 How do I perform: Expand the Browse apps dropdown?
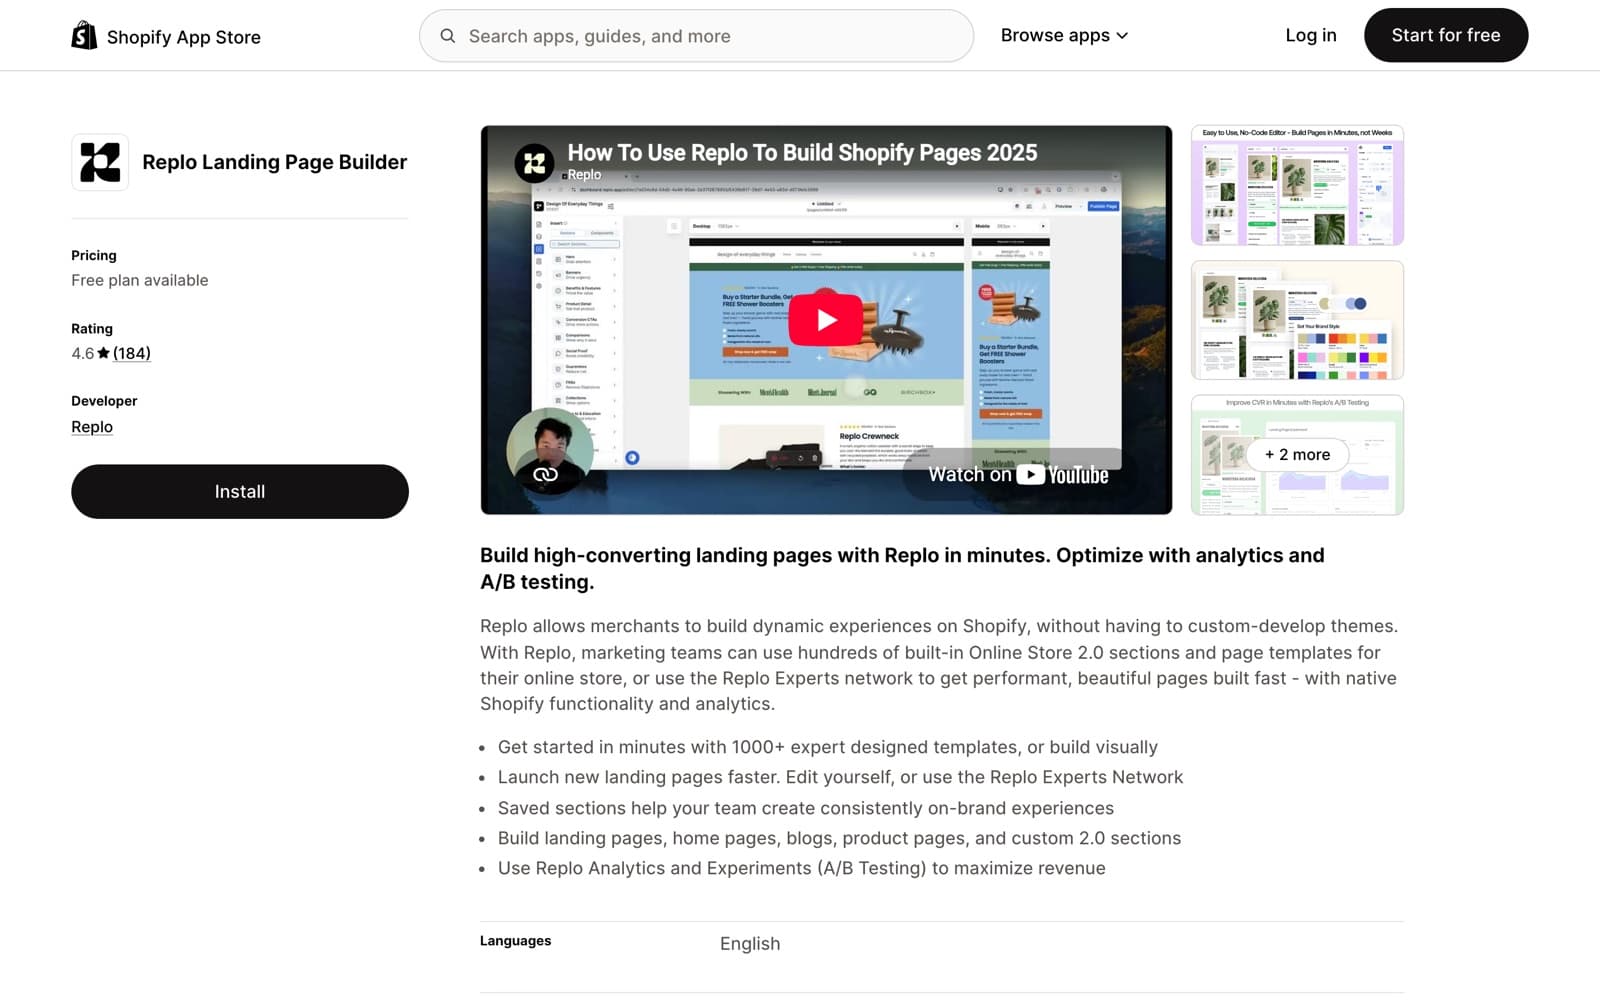pyautogui.click(x=1064, y=36)
